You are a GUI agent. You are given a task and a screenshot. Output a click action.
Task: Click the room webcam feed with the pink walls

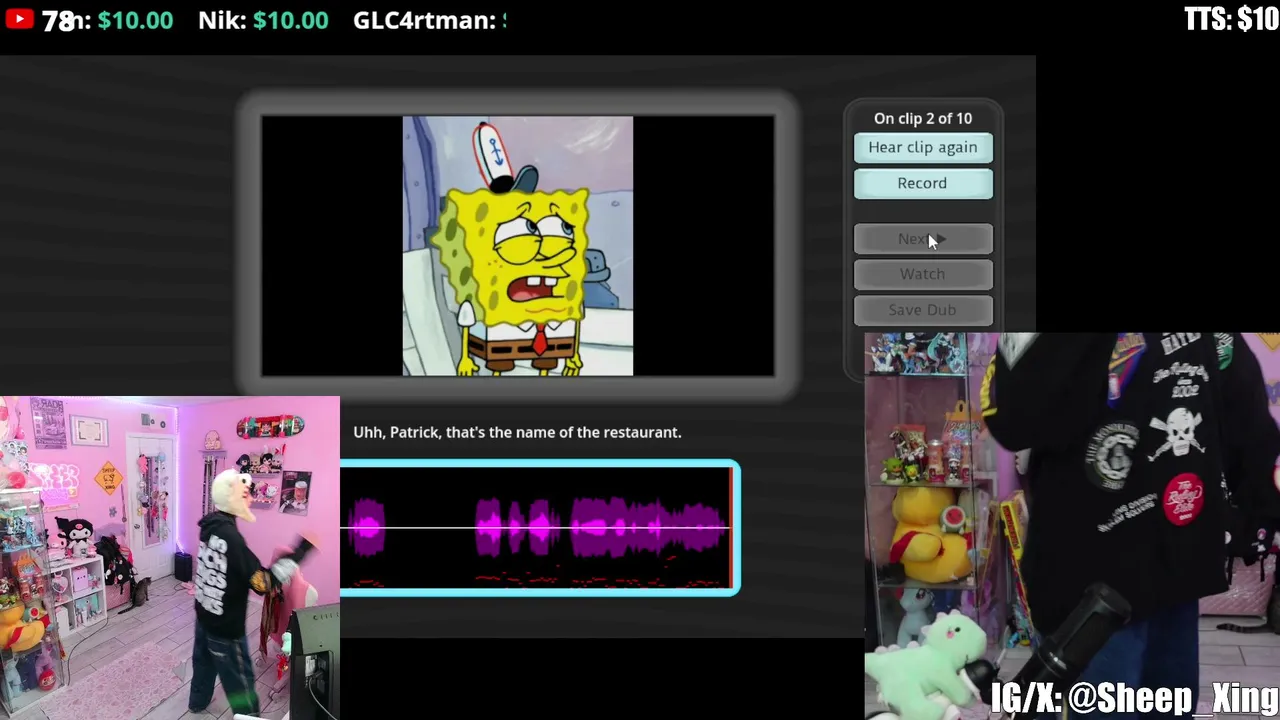point(170,558)
